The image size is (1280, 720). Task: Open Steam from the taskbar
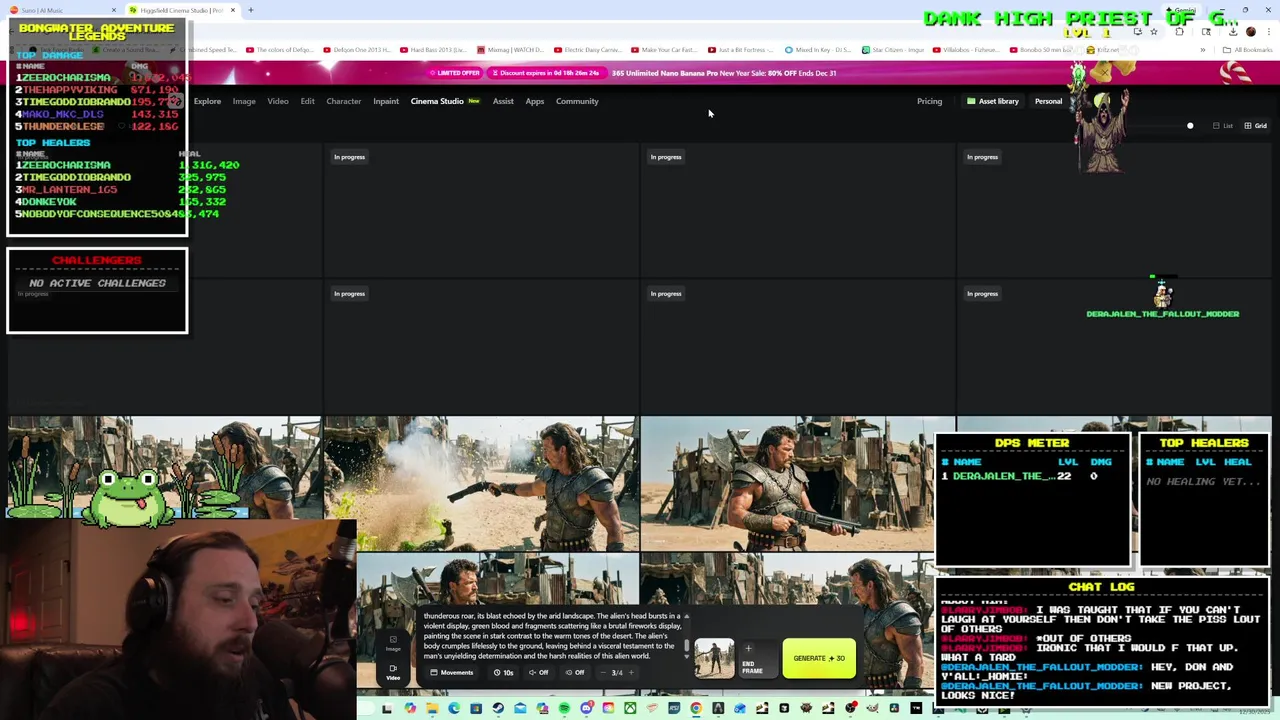498,709
